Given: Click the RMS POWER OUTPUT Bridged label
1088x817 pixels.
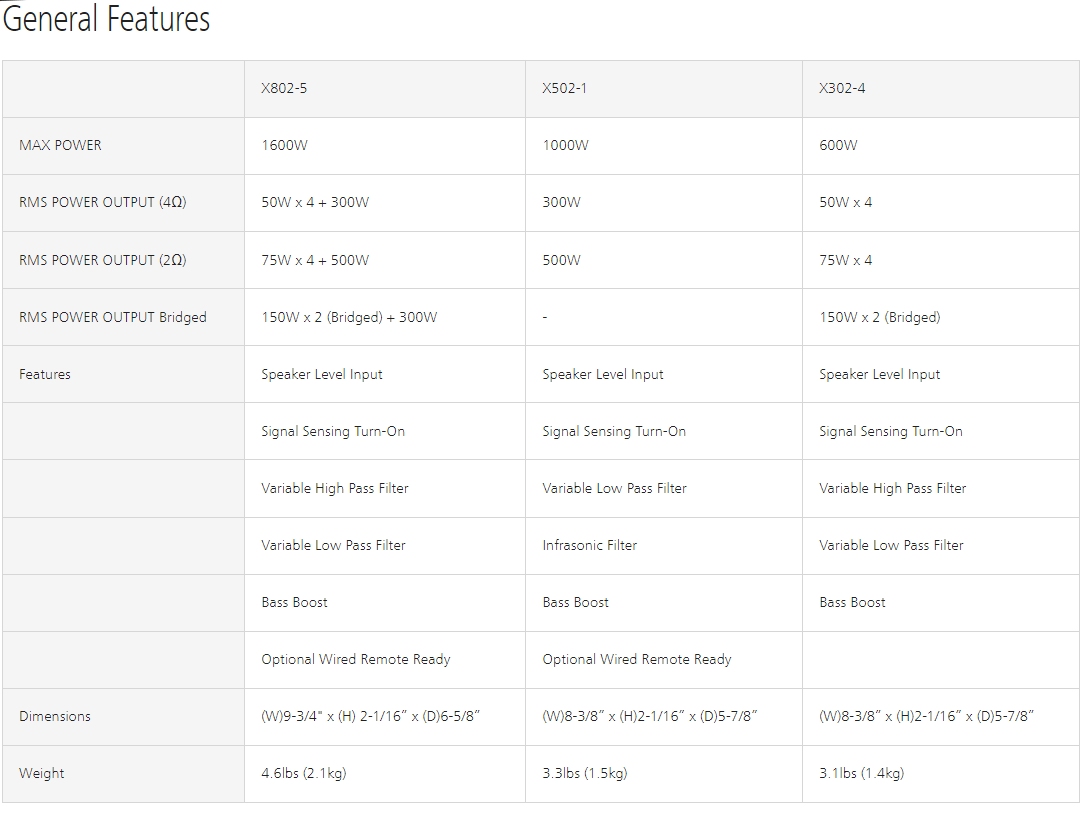Looking at the screenshot, I should (x=112, y=317).
